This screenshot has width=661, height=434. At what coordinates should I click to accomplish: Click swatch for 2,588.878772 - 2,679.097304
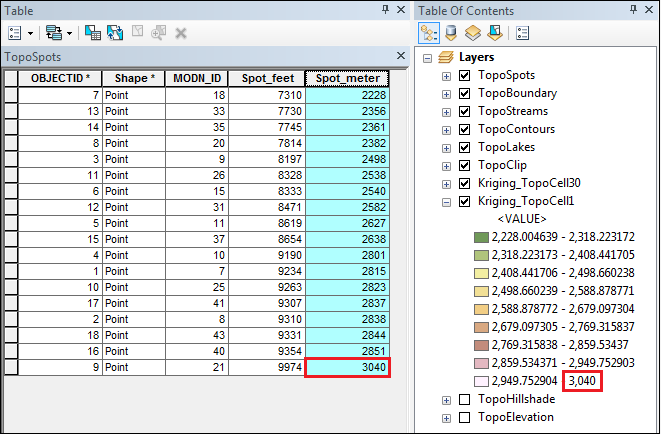pos(481,309)
